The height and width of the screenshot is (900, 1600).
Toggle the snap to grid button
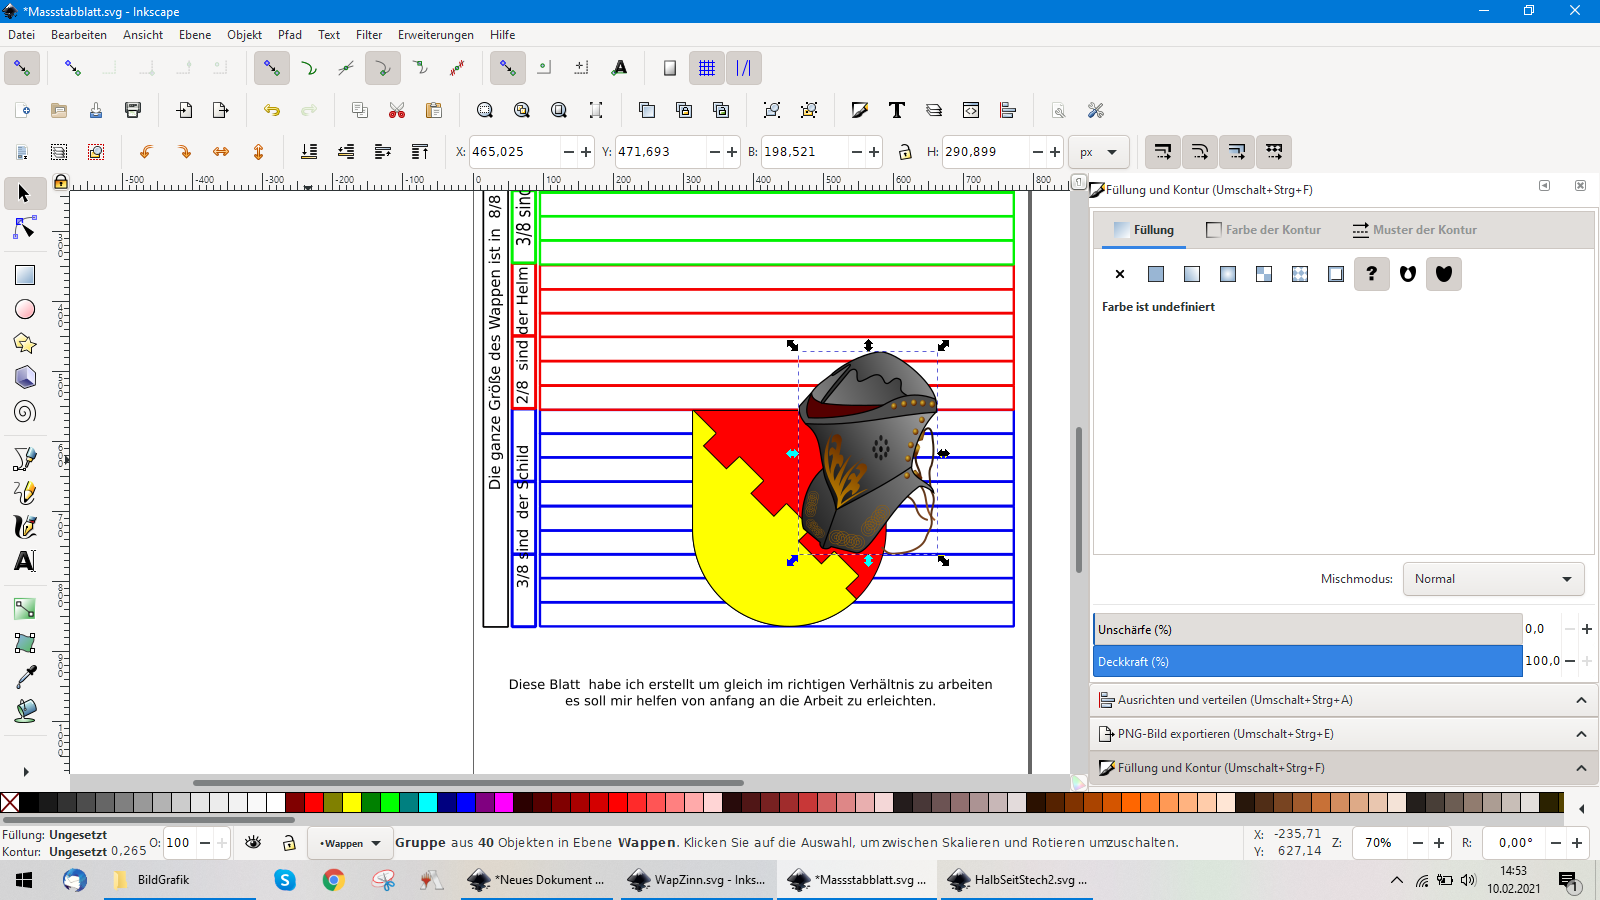point(707,68)
